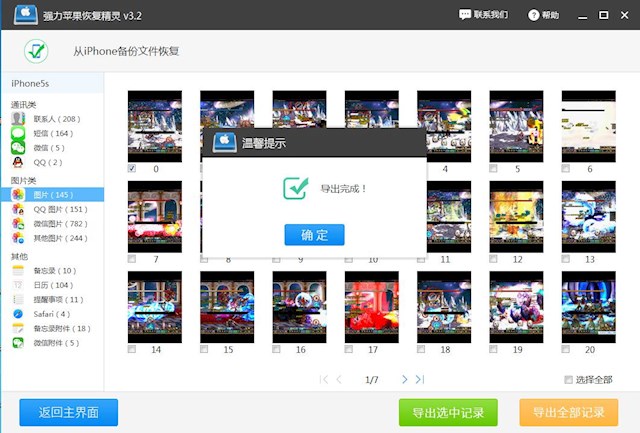640x433 pixels.
Task: Click the 微信图片 (782) icon
Action: coord(18,224)
